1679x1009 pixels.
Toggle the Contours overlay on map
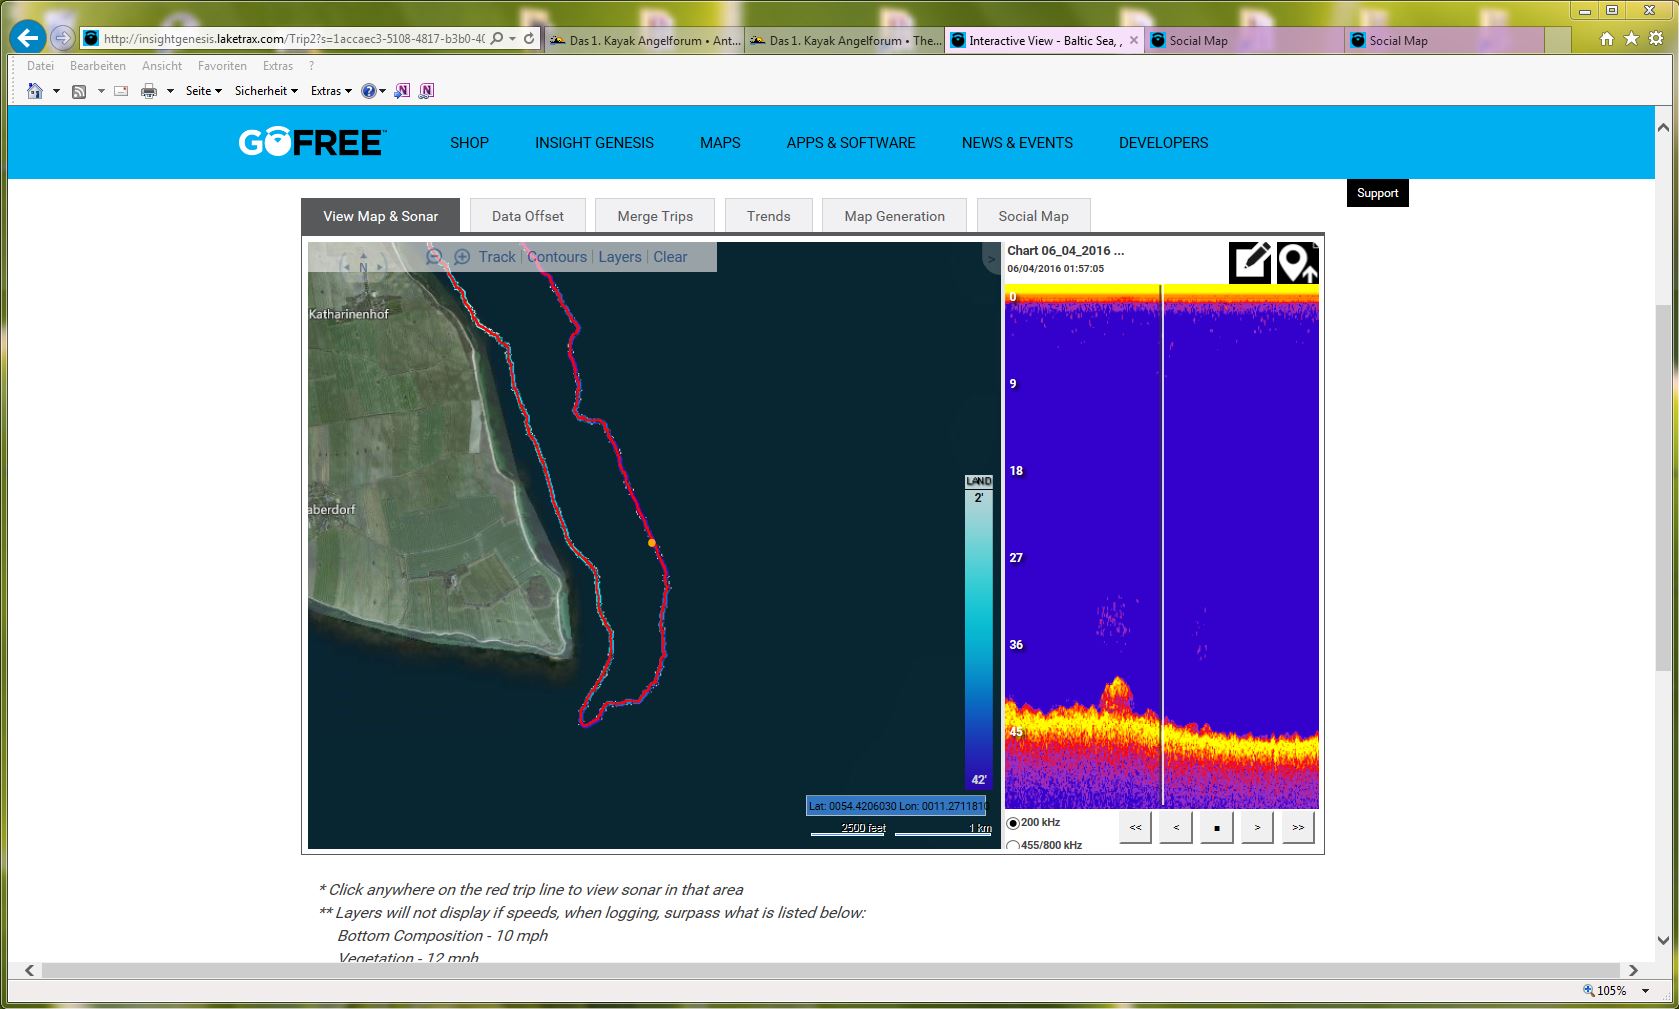click(557, 257)
